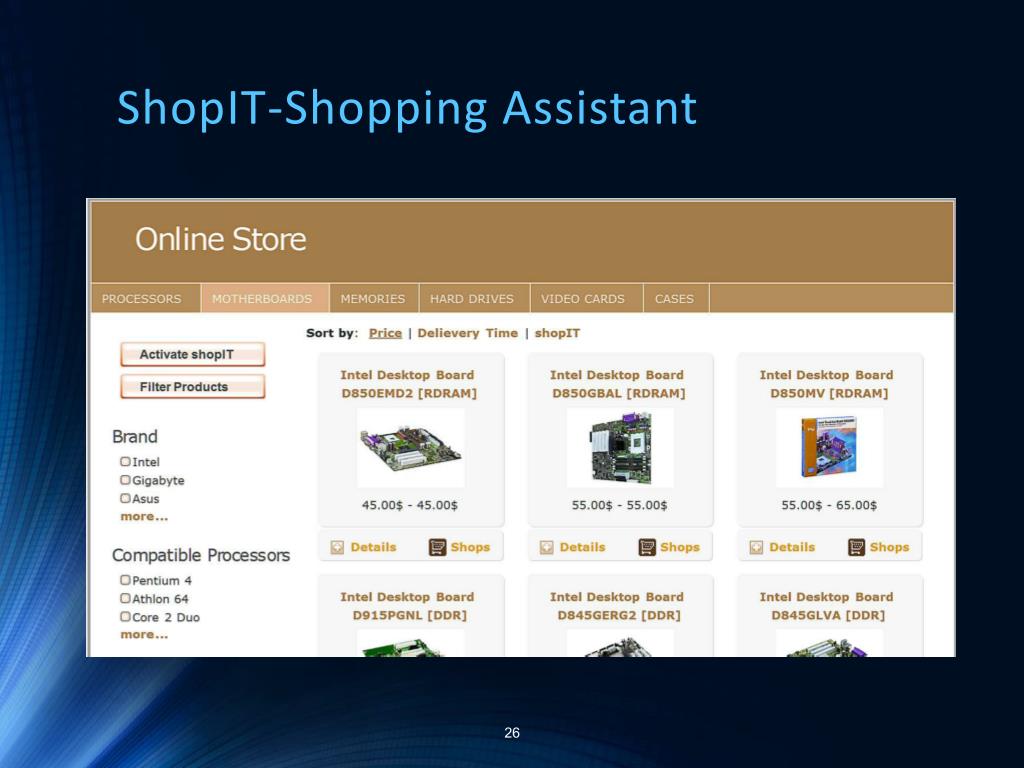Screen dimensions: 1024x768
Task: Open Details link for D850MV board
Action: tap(792, 547)
